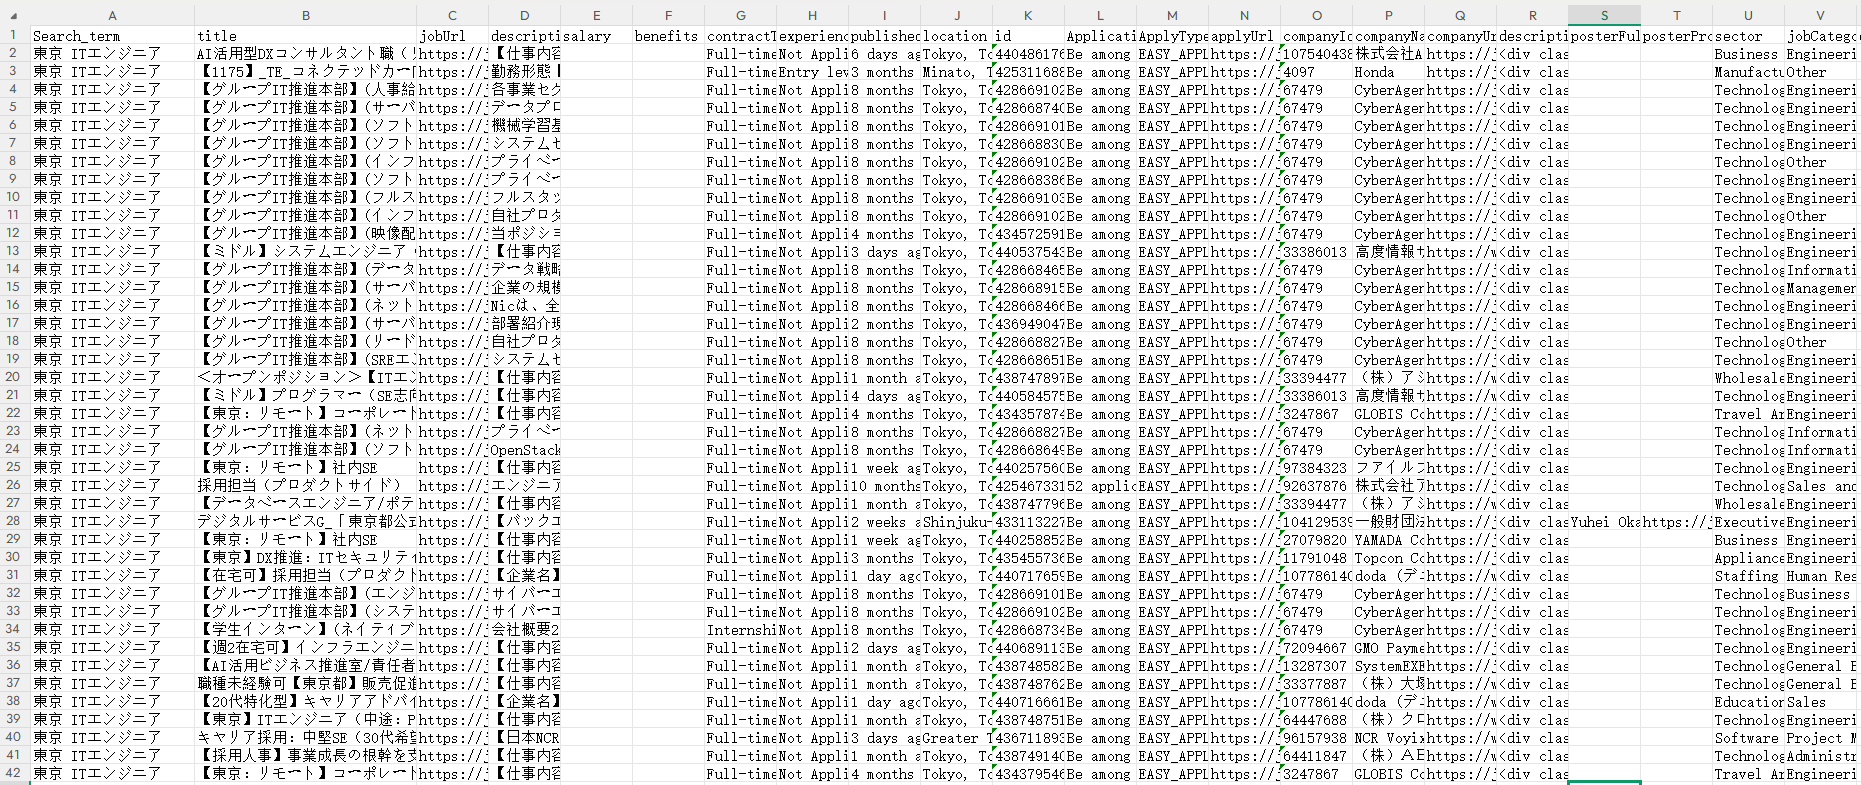
Task: Select title starting "【学生インターン】"
Action: click(305, 630)
